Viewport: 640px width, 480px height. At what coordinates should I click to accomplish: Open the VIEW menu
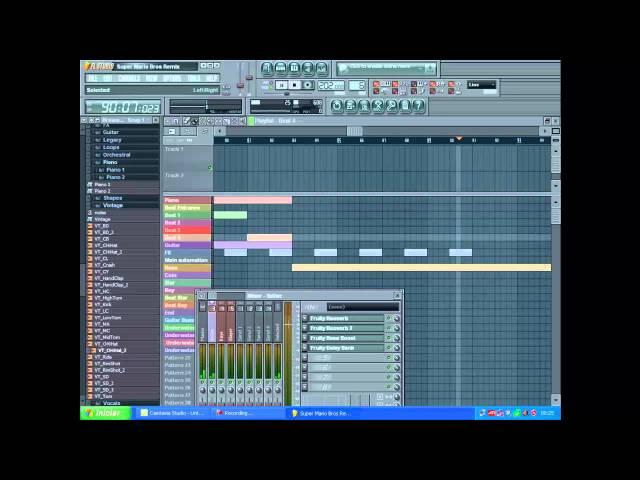tap(151, 78)
